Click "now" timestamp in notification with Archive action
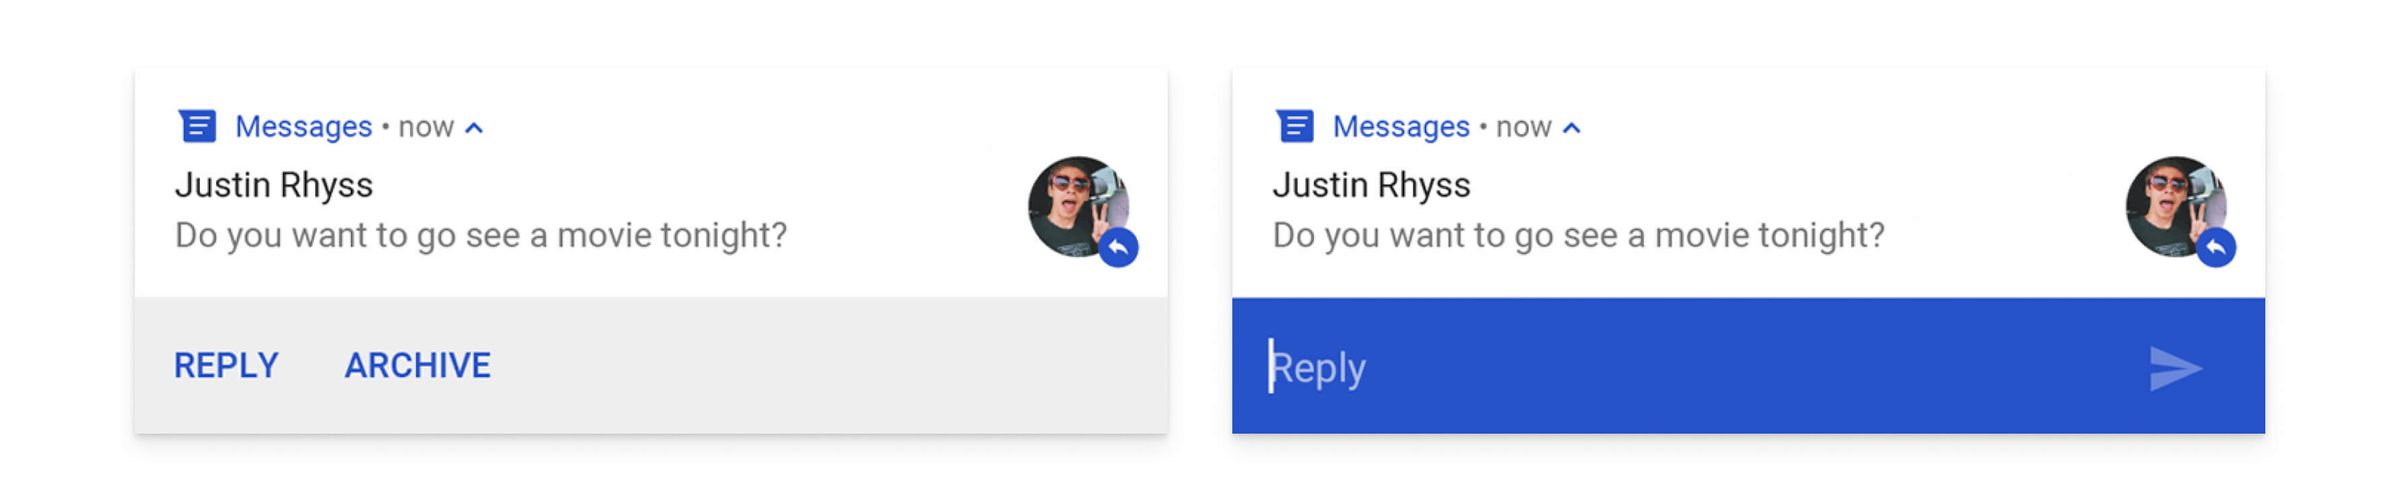Image resolution: width=2400 pixels, height=501 pixels. click(426, 127)
